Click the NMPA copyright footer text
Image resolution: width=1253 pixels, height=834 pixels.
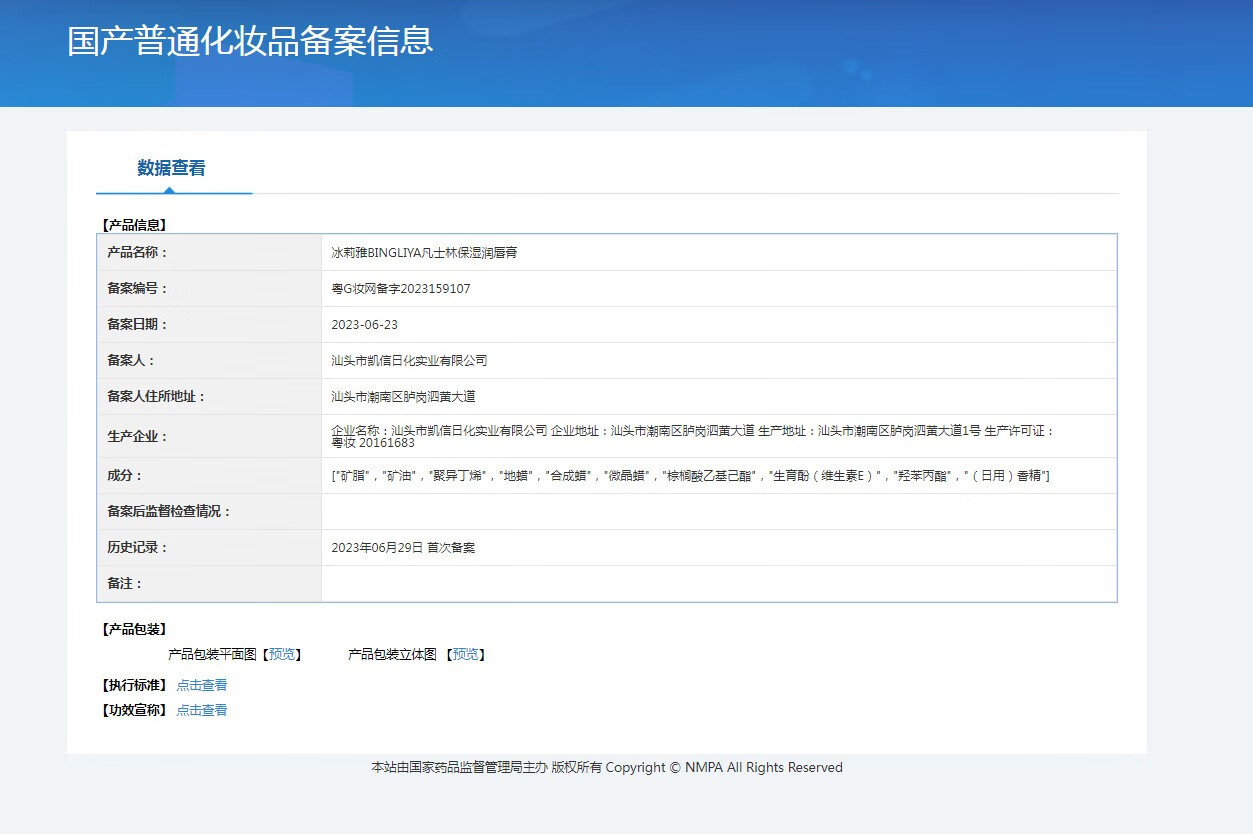coord(607,768)
